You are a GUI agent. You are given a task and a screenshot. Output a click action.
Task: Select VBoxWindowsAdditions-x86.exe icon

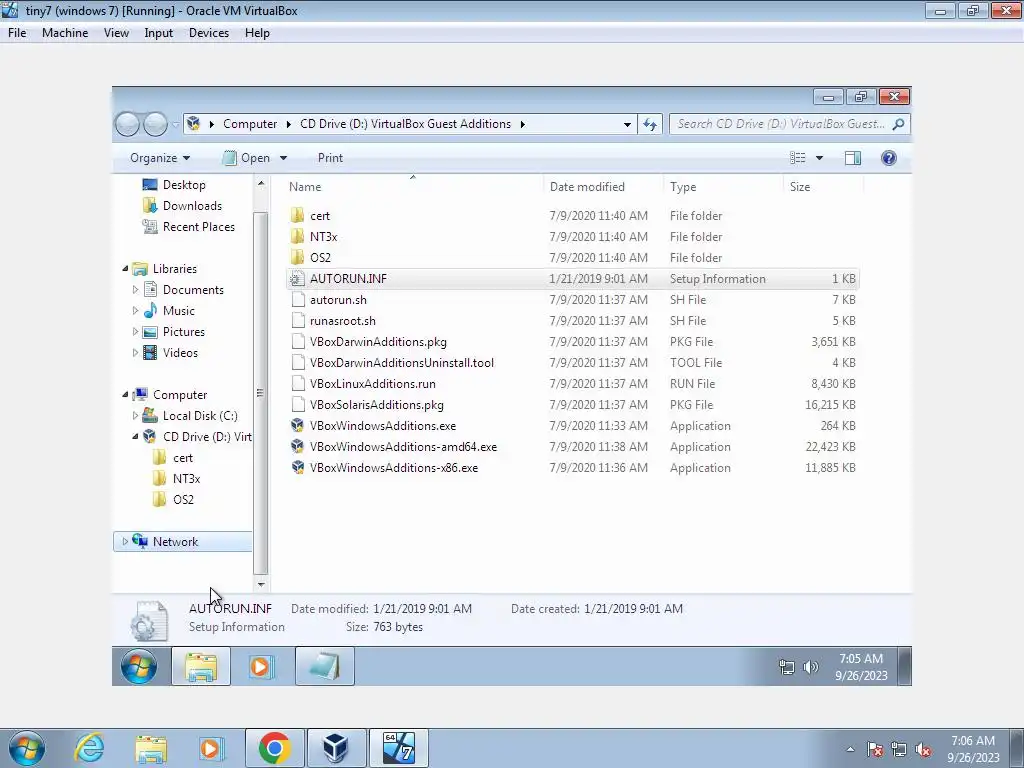[x=297, y=468]
